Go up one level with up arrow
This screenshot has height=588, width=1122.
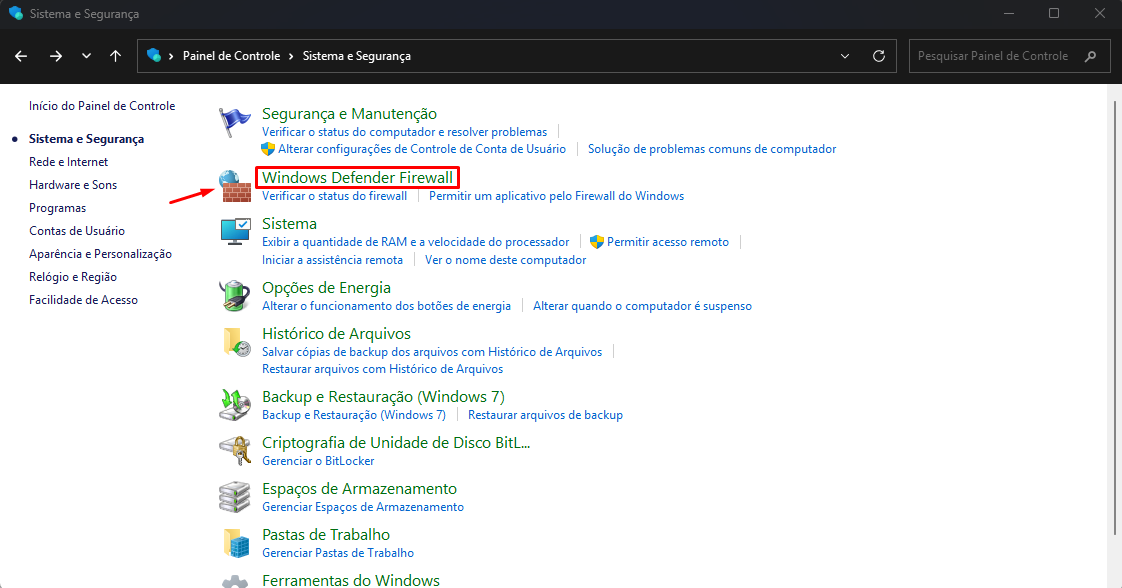coord(116,56)
